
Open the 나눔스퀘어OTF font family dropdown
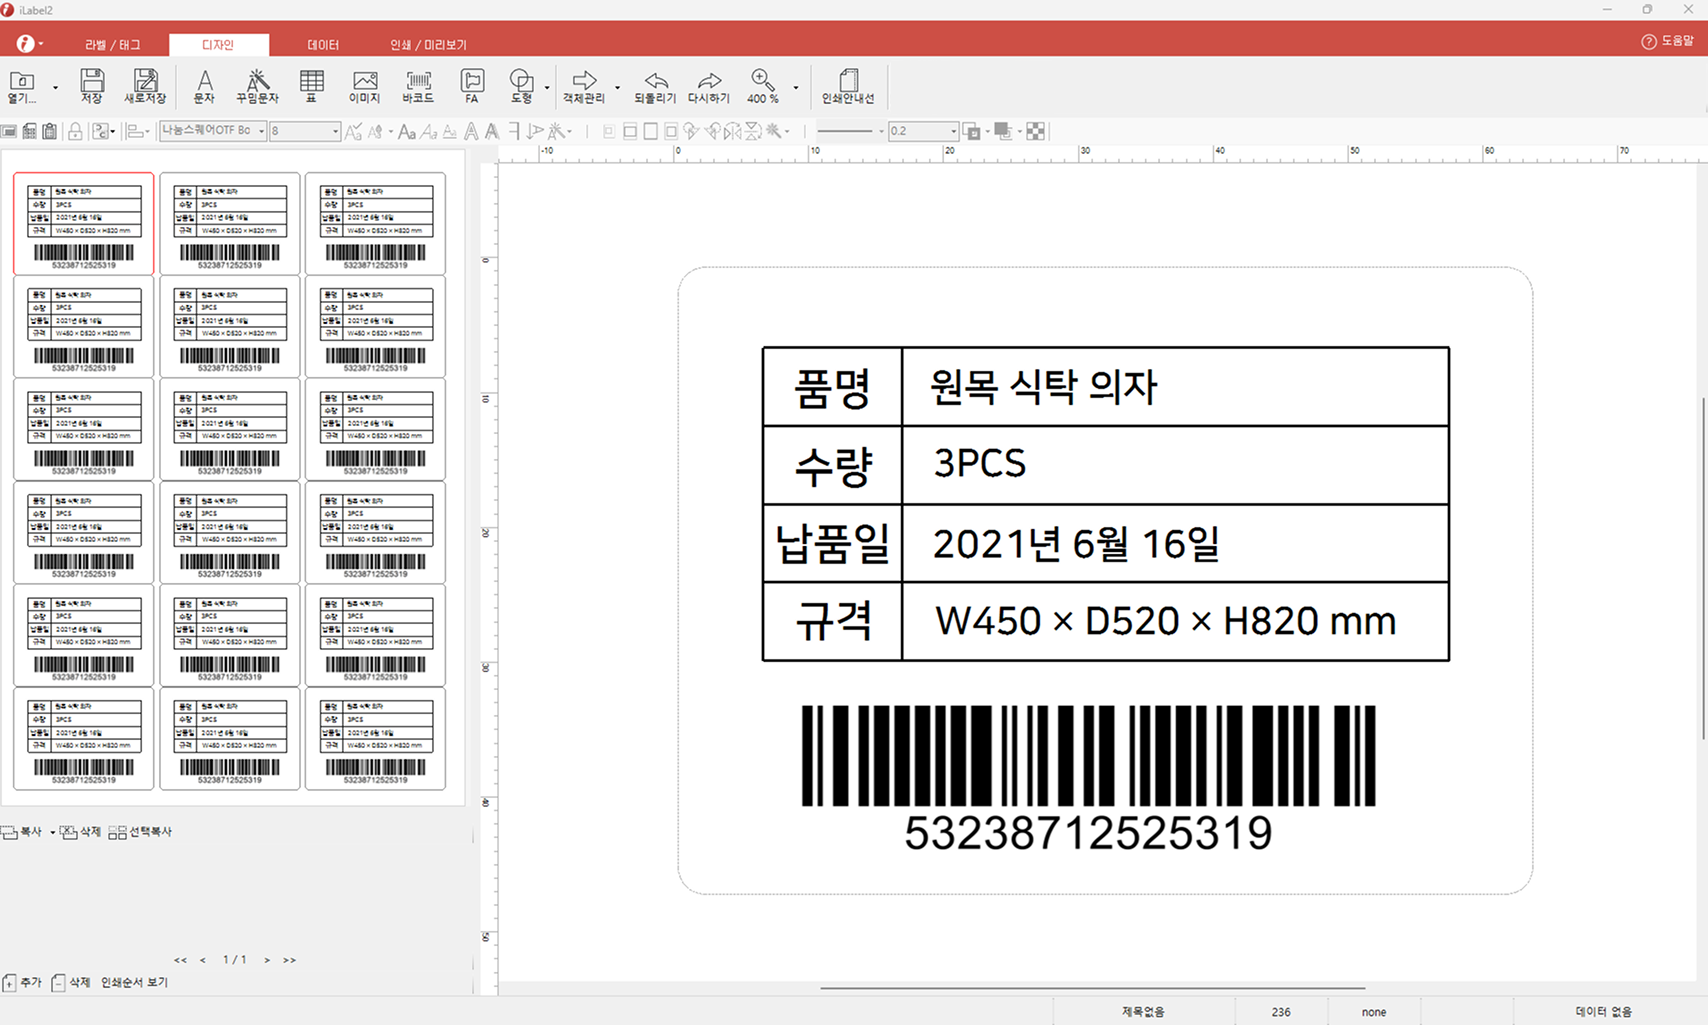tap(261, 131)
